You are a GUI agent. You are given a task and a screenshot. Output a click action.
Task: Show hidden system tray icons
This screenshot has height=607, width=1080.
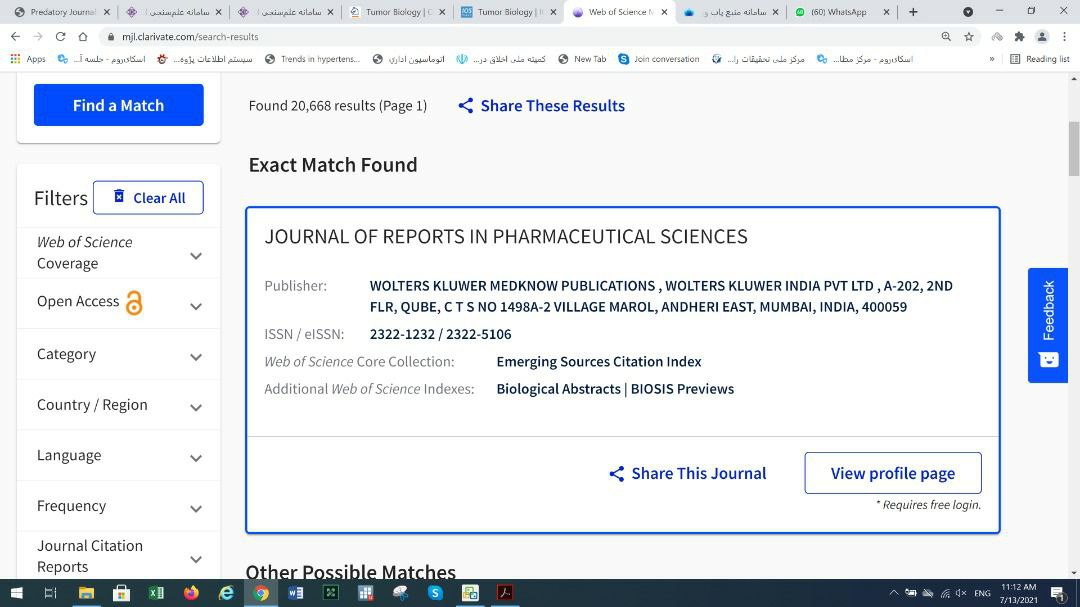pos(893,593)
